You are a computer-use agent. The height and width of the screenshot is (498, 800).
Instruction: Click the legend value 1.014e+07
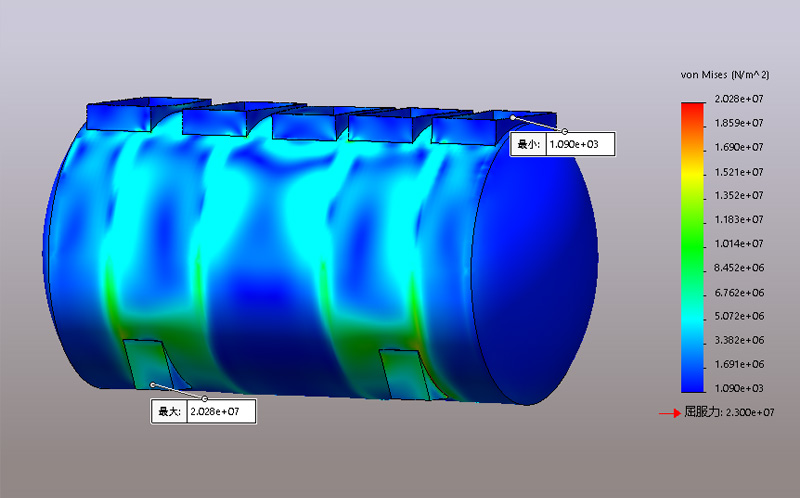tap(740, 244)
